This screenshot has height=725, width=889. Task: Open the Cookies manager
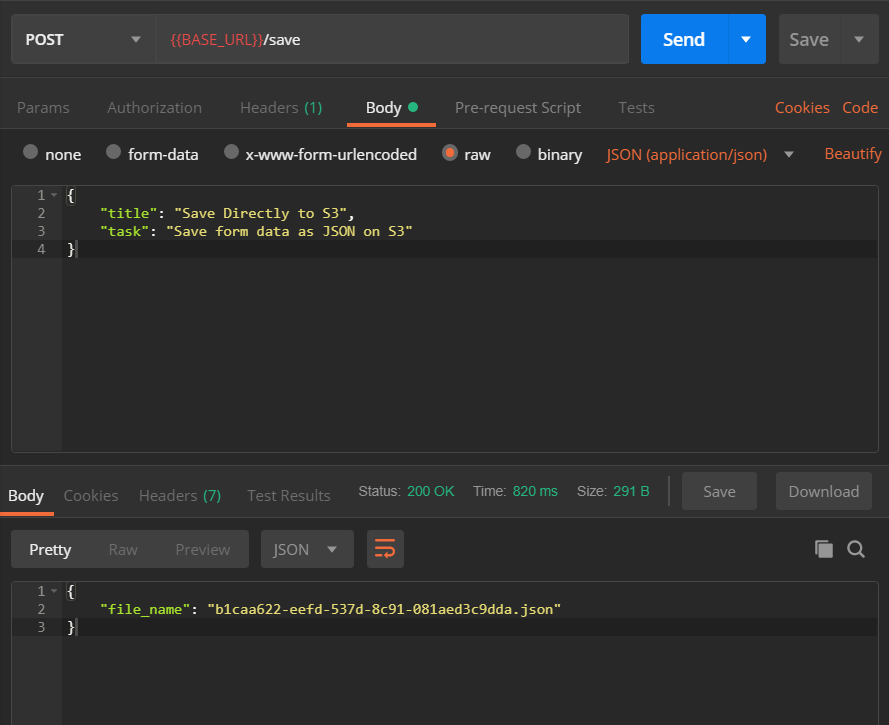point(803,107)
